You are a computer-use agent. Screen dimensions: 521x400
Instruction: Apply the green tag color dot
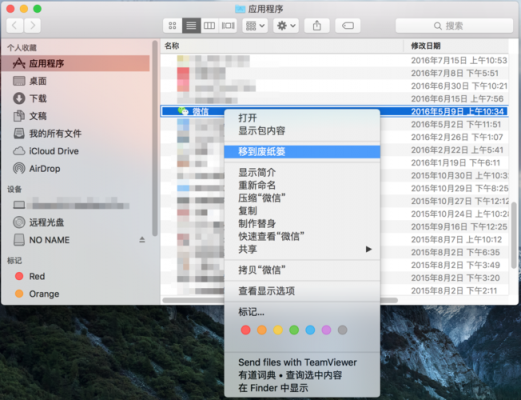(x=294, y=330)
